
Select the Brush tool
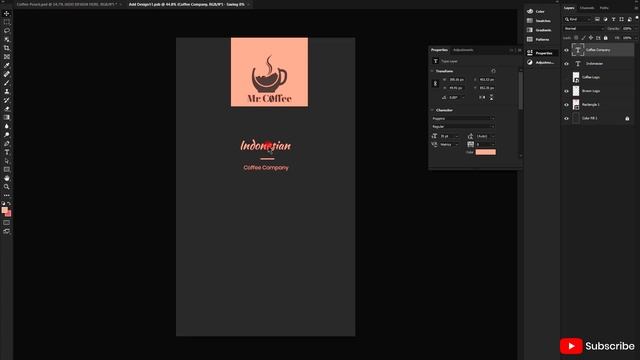(7, 83)
